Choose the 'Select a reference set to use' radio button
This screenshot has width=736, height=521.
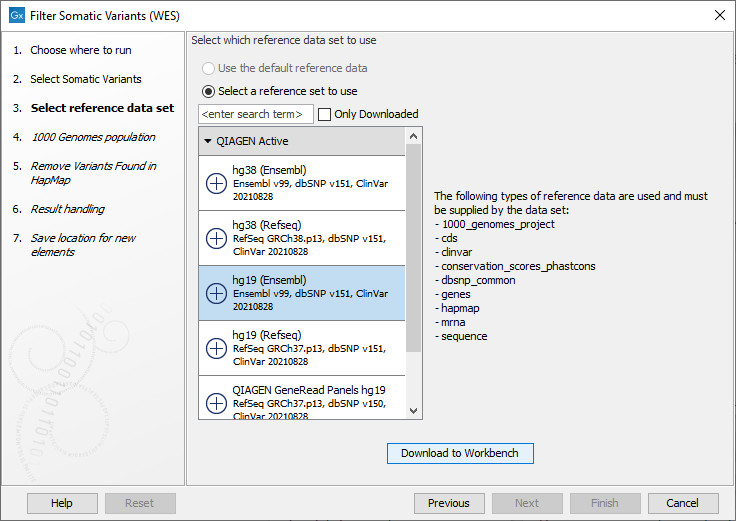click(x=208, y=91)
